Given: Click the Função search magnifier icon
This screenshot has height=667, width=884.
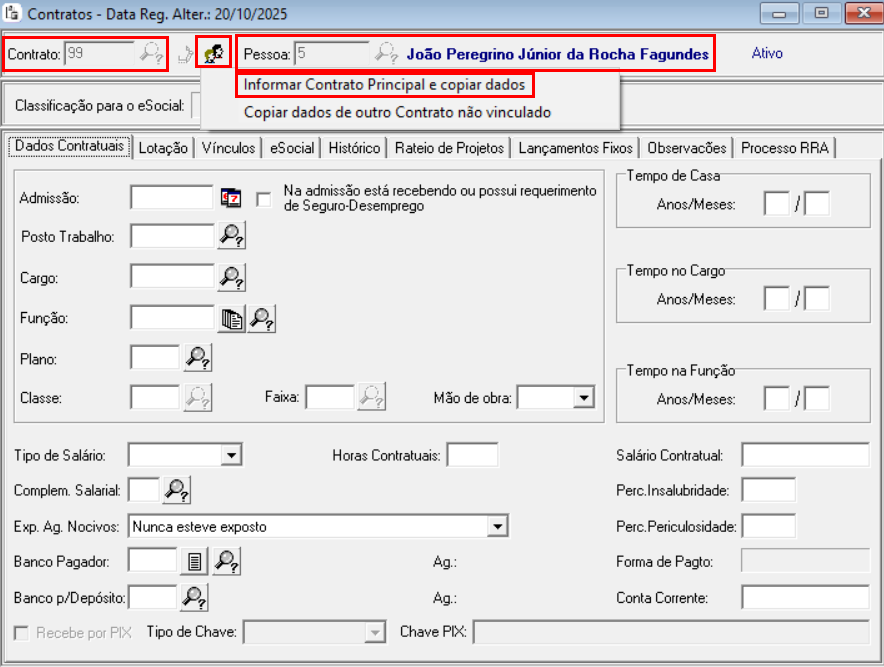Looking at the screenshot, I should 261,319.
